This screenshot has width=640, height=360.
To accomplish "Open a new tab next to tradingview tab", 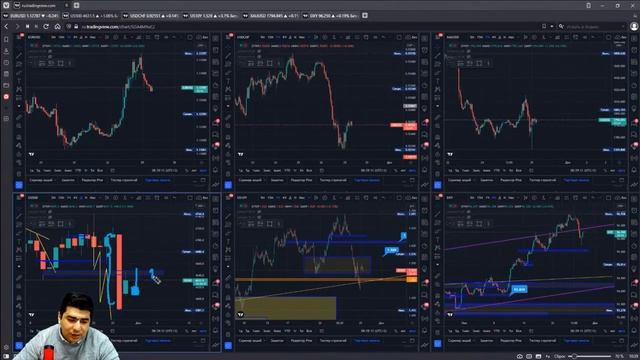I will tap(76, 5).
